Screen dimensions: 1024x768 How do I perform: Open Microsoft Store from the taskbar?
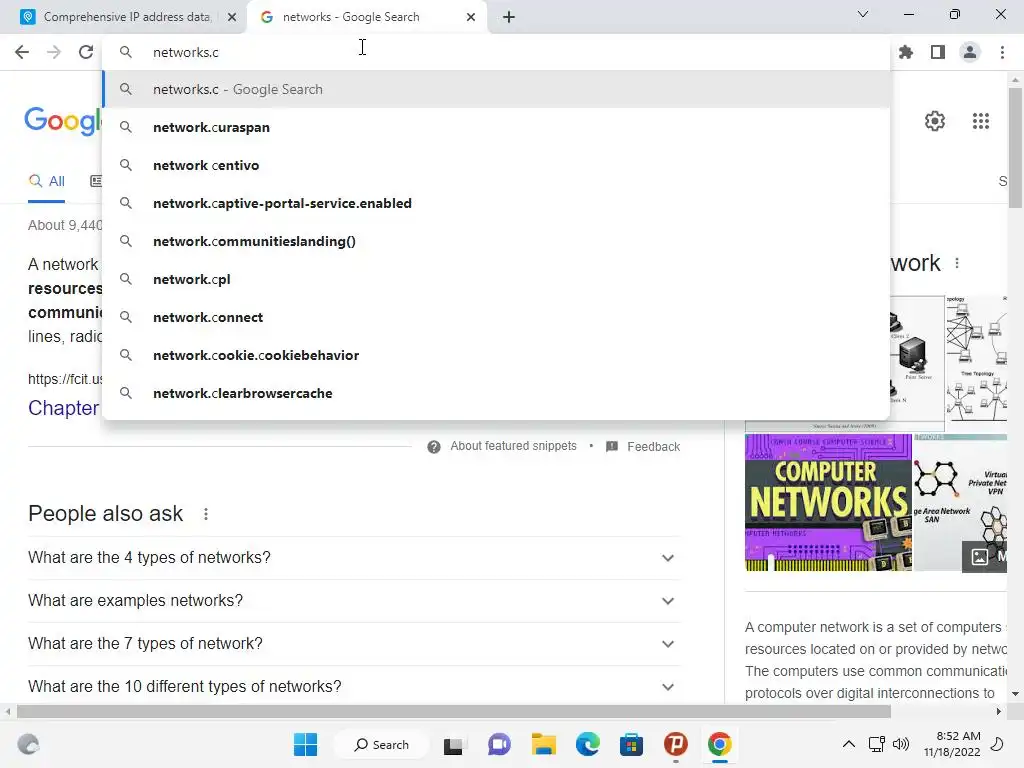(x=632, y=744)
